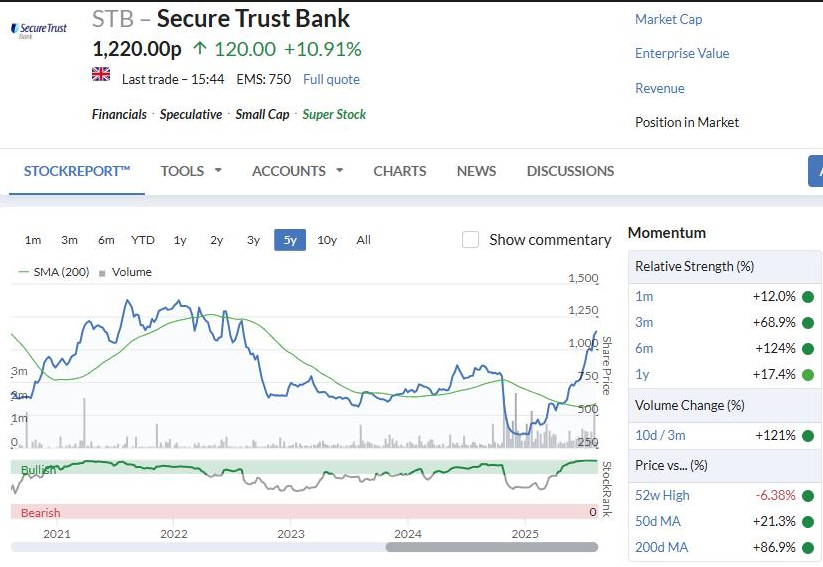
Task: Select the 3m chart range
Action: click(69, 240)
